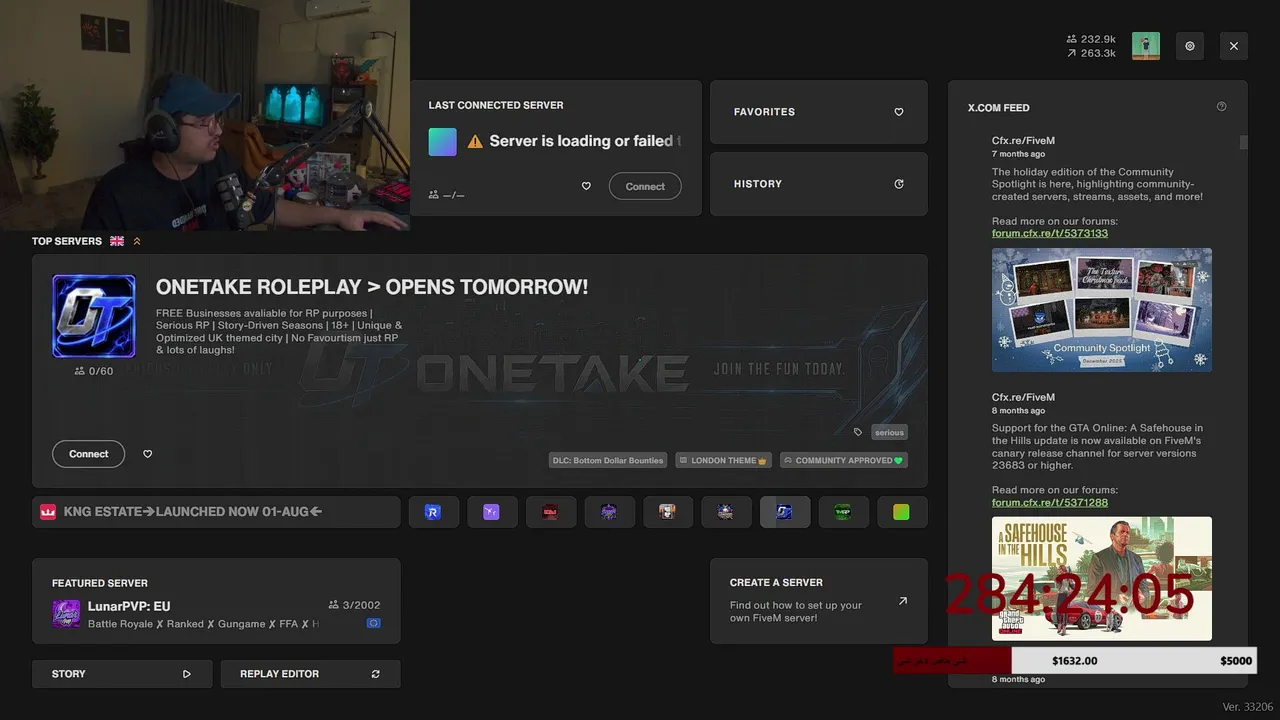
Task: Click the Story play arrow icon
Action: (187, 674)
